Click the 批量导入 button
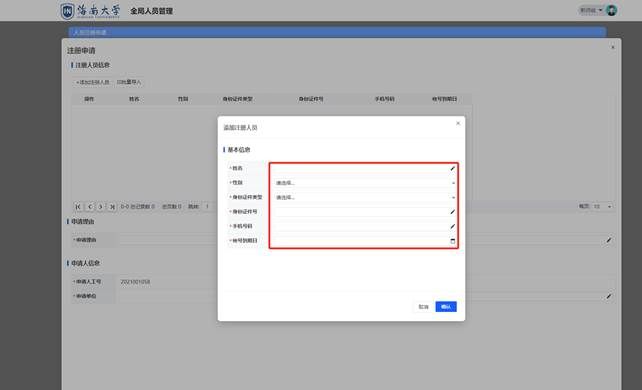The image size is (642, 390). click(x=129, y=82)
